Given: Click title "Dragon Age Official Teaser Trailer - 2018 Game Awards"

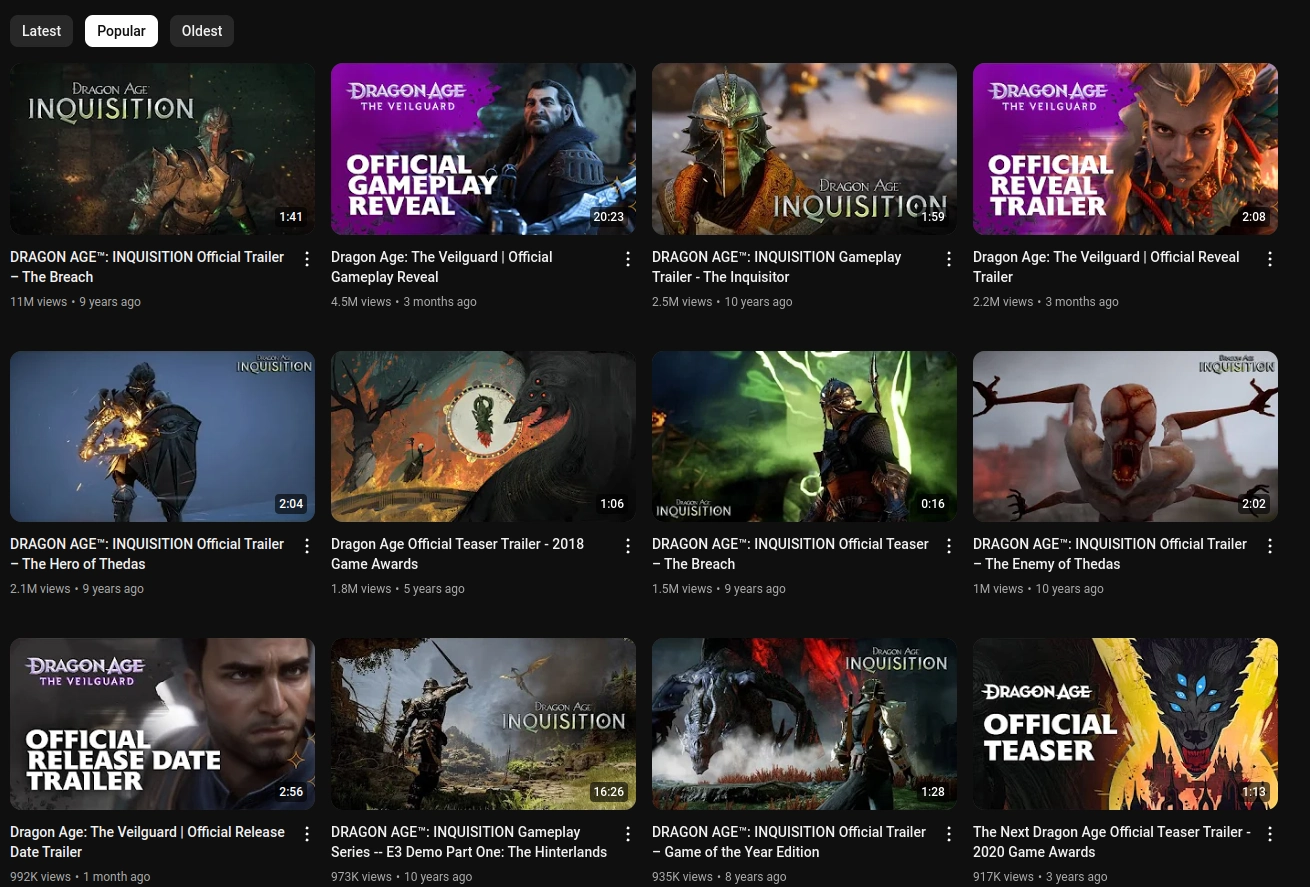Looking at the screenshot, I should click(x=457, y=554).
